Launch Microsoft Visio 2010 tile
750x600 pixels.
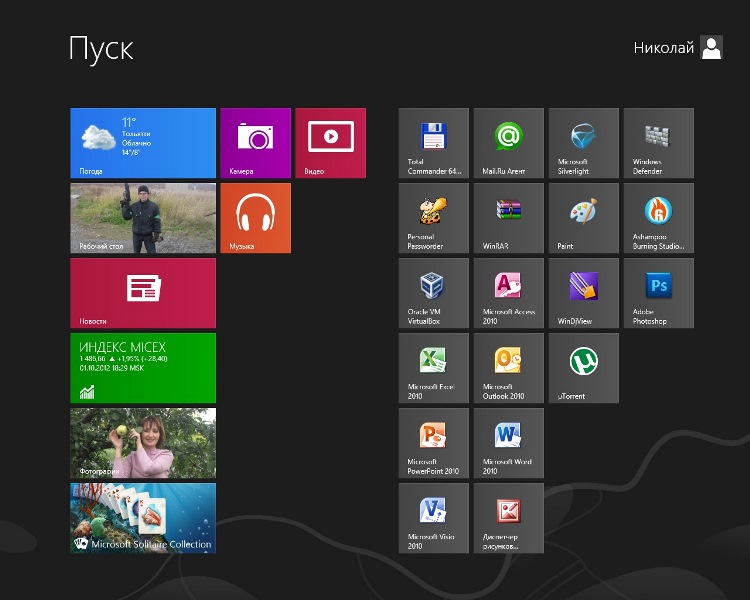point(434,518)
